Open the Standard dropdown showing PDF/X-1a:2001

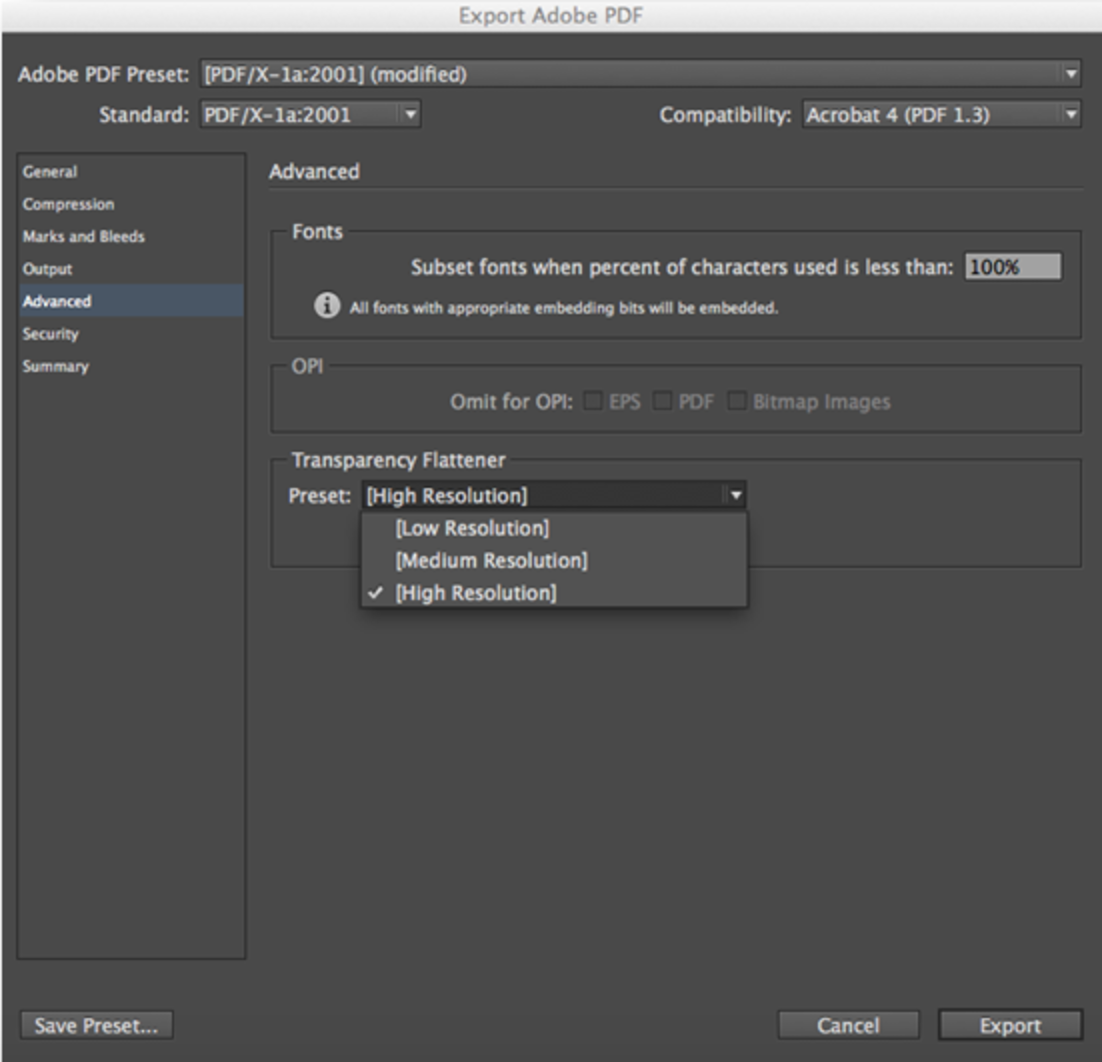[311, 115]
